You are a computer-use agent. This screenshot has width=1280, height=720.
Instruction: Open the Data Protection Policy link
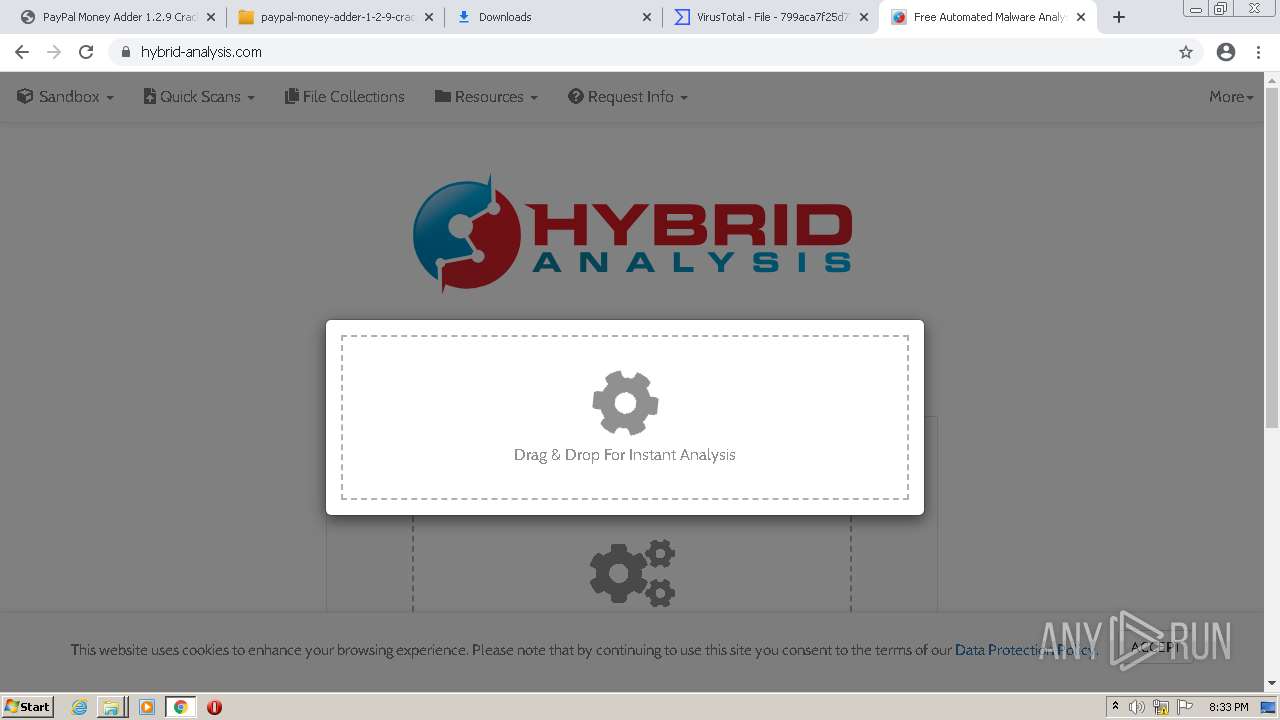pos(1026,650)
